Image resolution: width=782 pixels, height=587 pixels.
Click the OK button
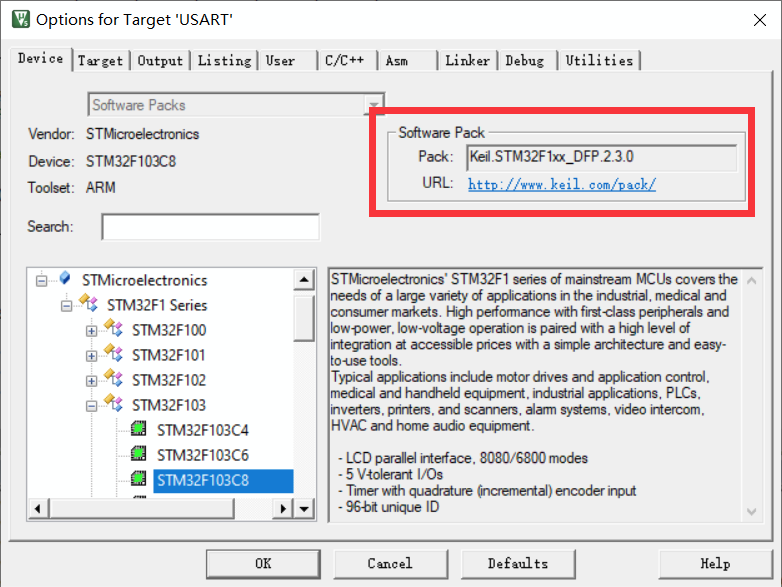point(263,564)
